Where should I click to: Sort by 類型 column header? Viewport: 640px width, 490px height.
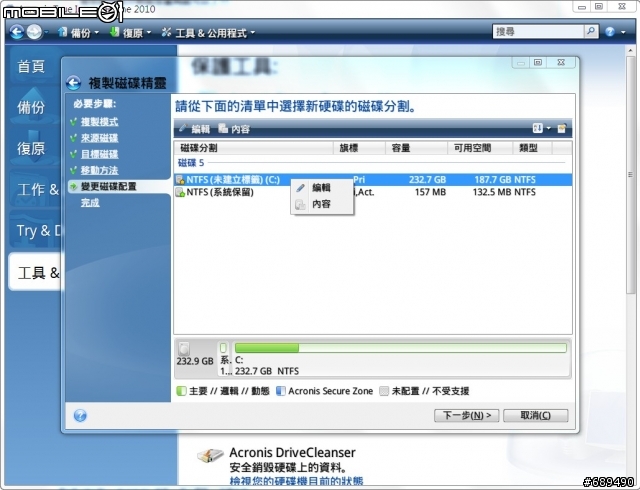tap(532, 148)
